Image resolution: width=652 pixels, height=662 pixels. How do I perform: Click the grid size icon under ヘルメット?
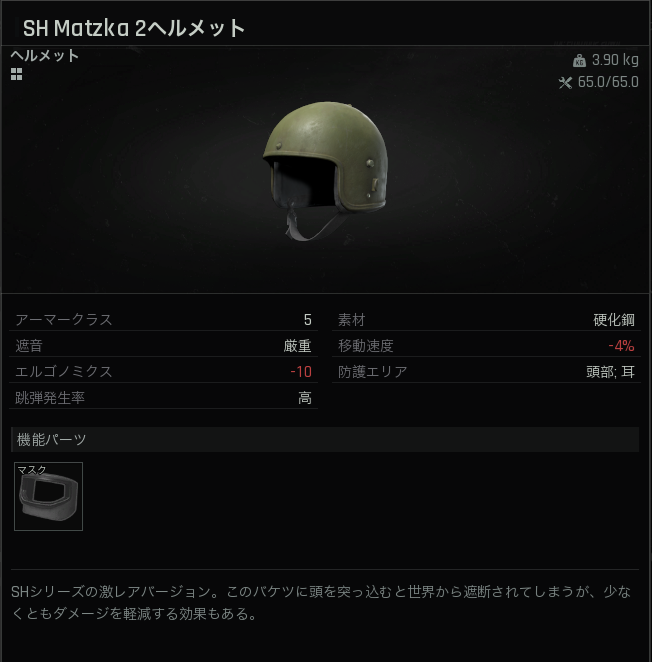click(x=16, y=74)
